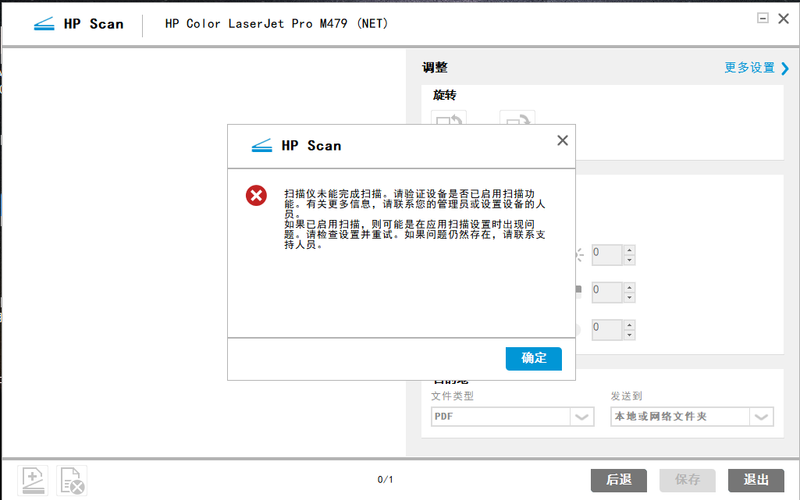The width and height of the screenshot is (800, 500).
Task: Delete the scanned page
Action: tap(71, 481)
